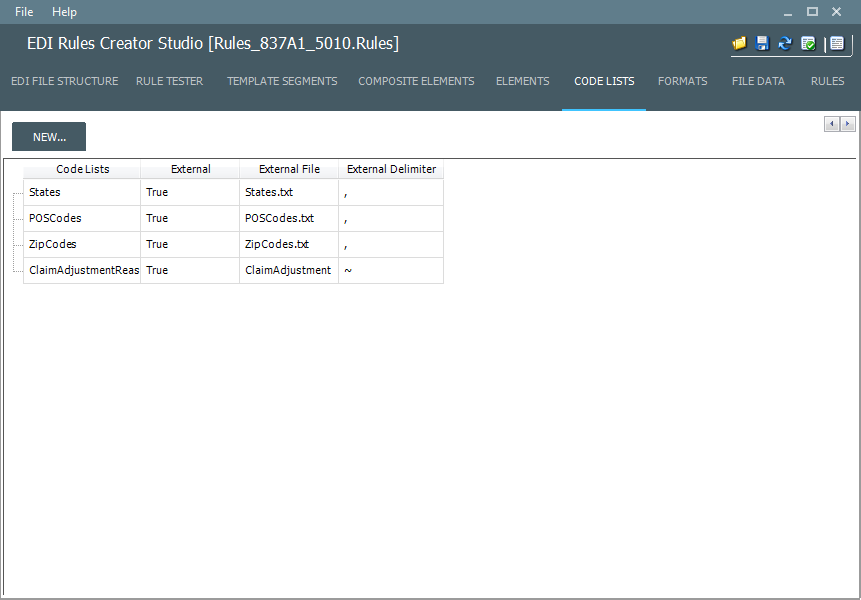
Task: Go to the RULES tab
Action: tap(828, 81)
